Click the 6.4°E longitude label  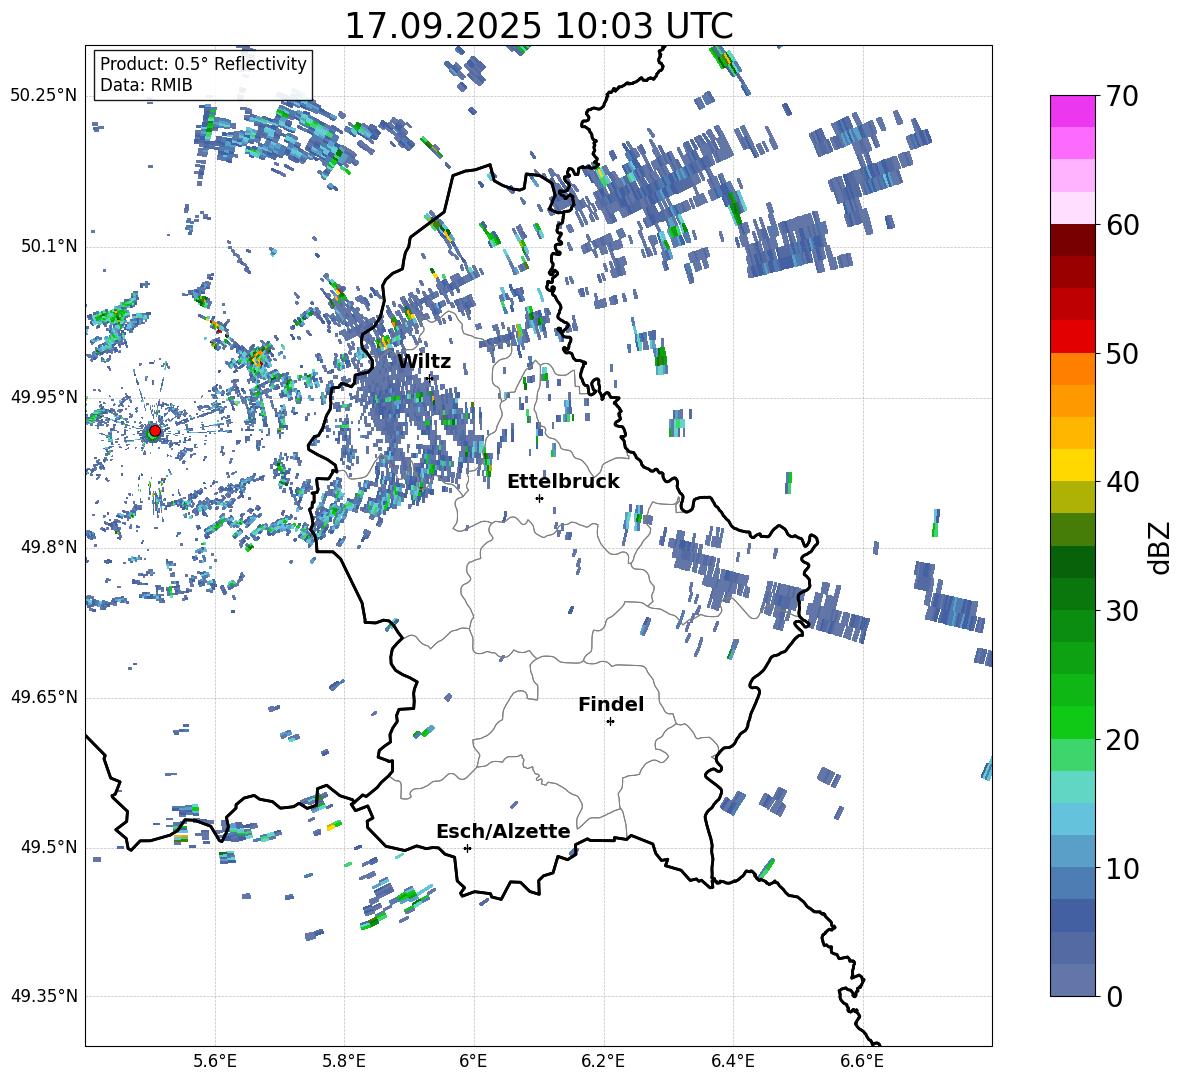point(732,1061)
